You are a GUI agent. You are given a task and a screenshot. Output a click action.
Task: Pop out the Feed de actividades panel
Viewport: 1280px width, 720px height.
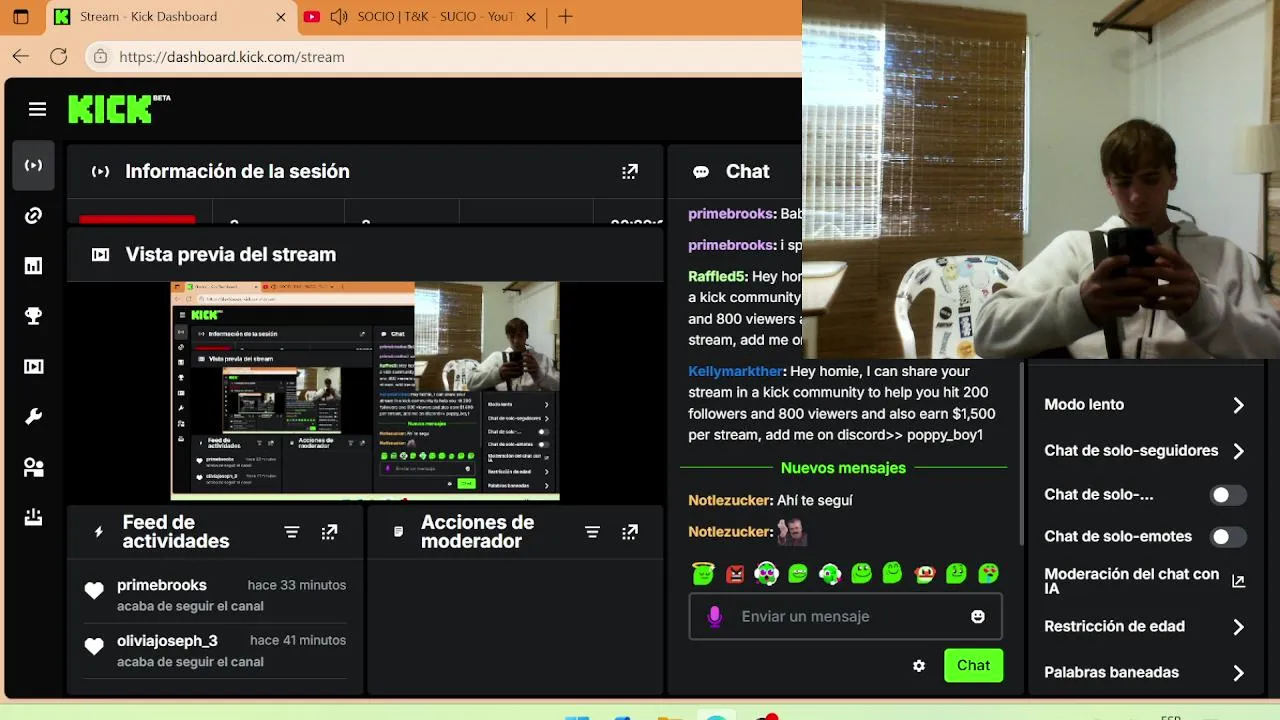[329, 532]
